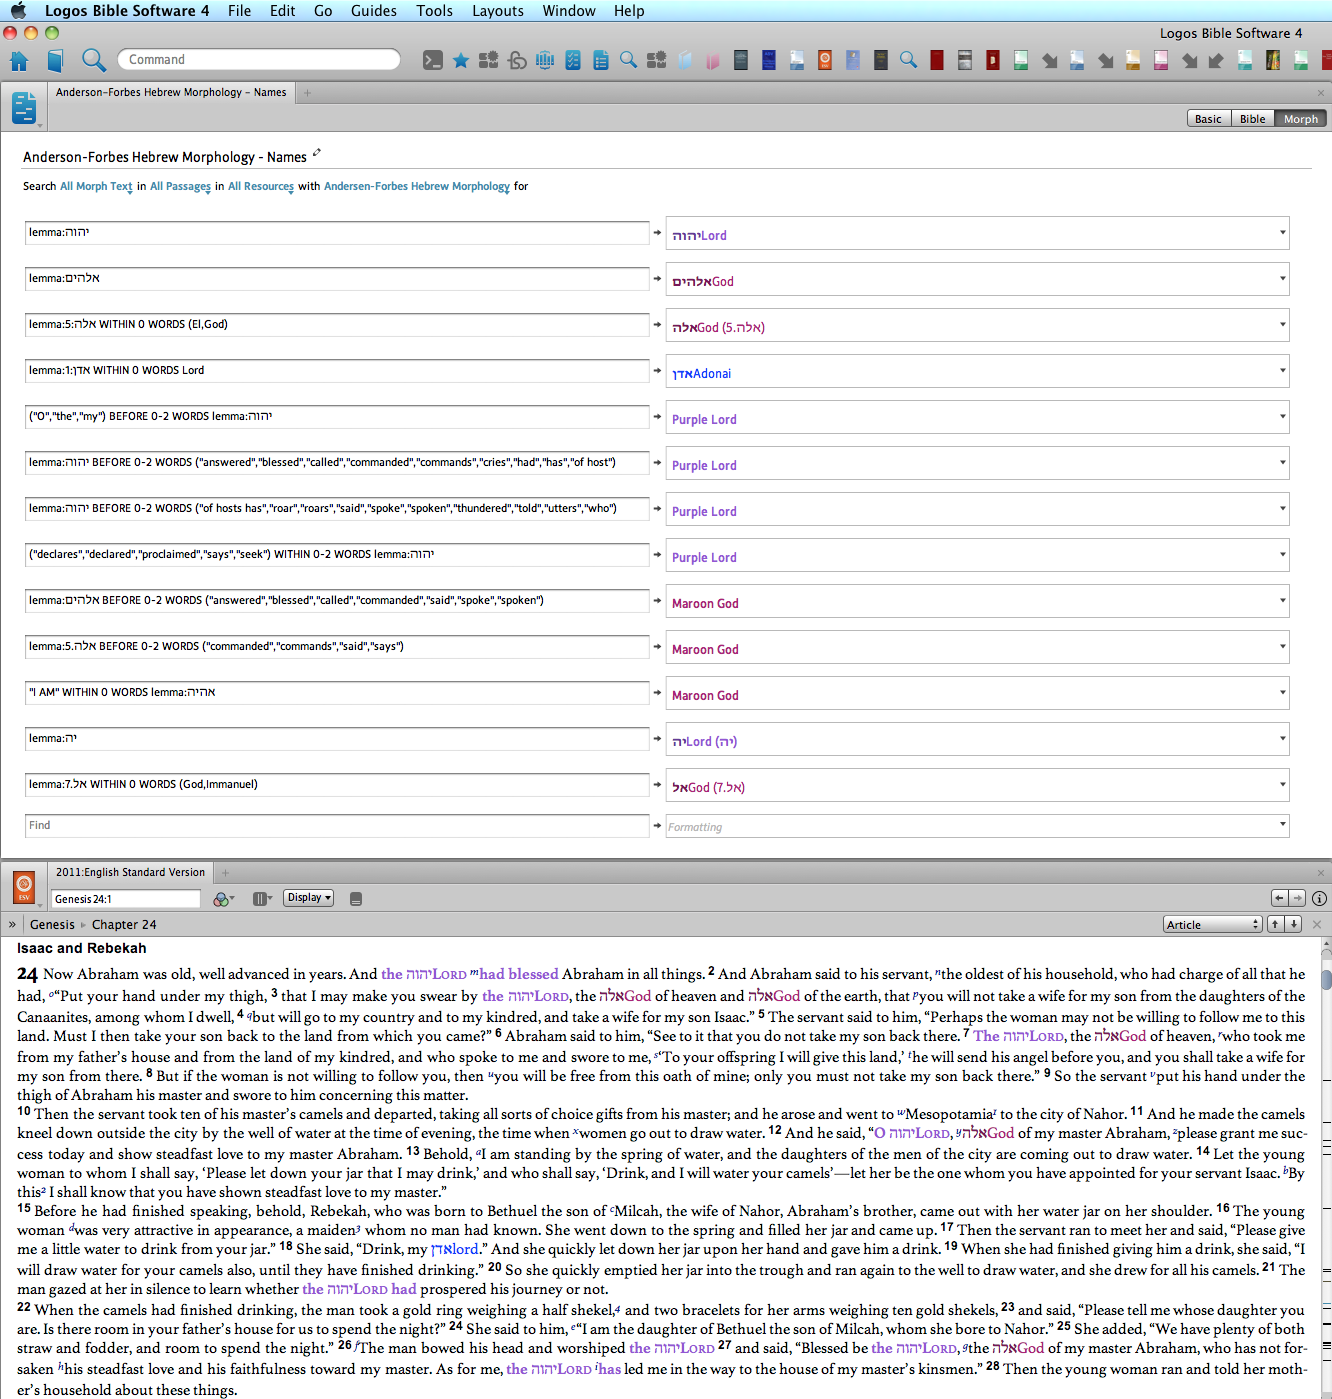Click the back arrow in ESV panel
This screenshot has width=1332, height=1399.
tap(1279, 898)
